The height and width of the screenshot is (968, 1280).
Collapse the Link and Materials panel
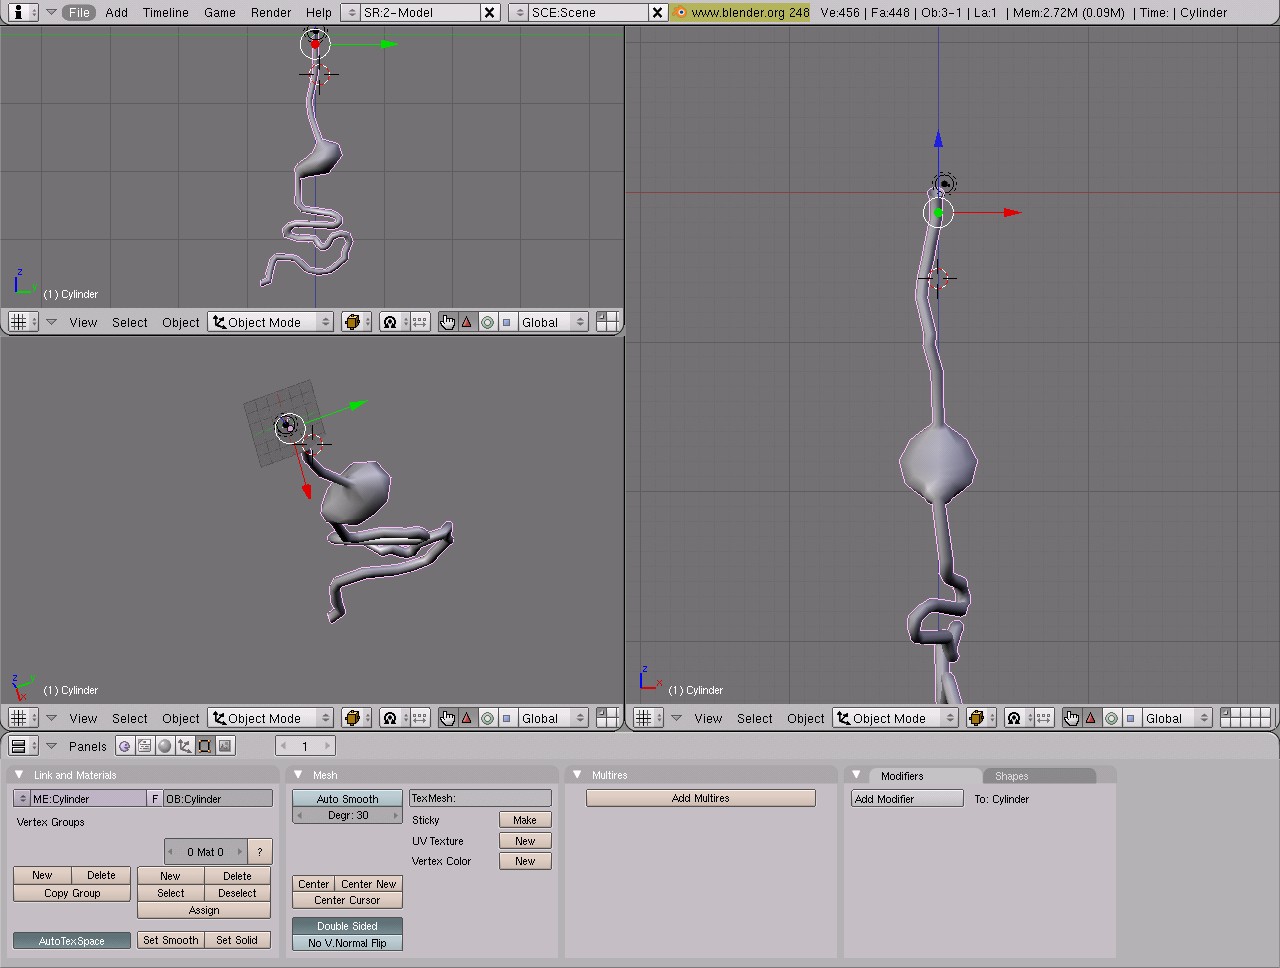(19, 775)
